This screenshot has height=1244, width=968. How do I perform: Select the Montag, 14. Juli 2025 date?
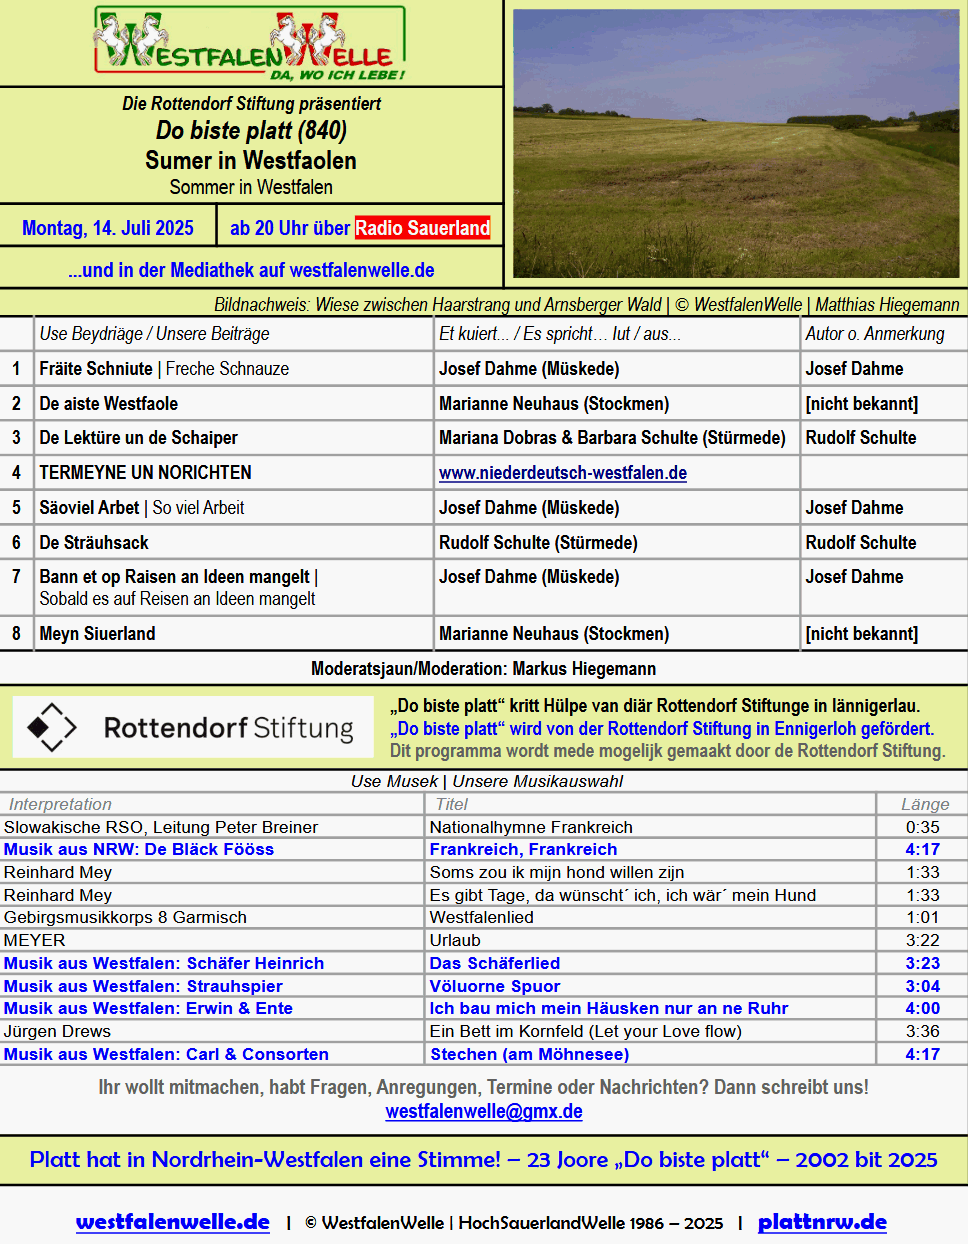pos(108,228)
